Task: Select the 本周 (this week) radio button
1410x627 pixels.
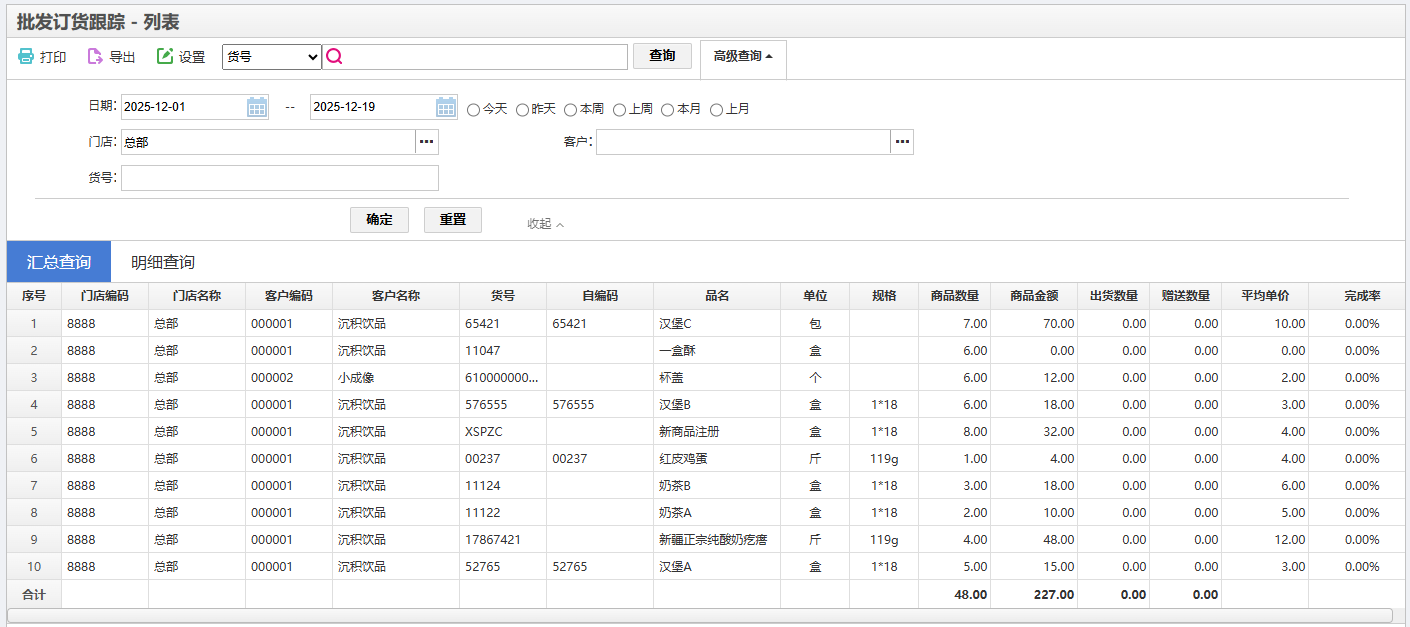Action: pyautogui.click(x=571, y=110)
